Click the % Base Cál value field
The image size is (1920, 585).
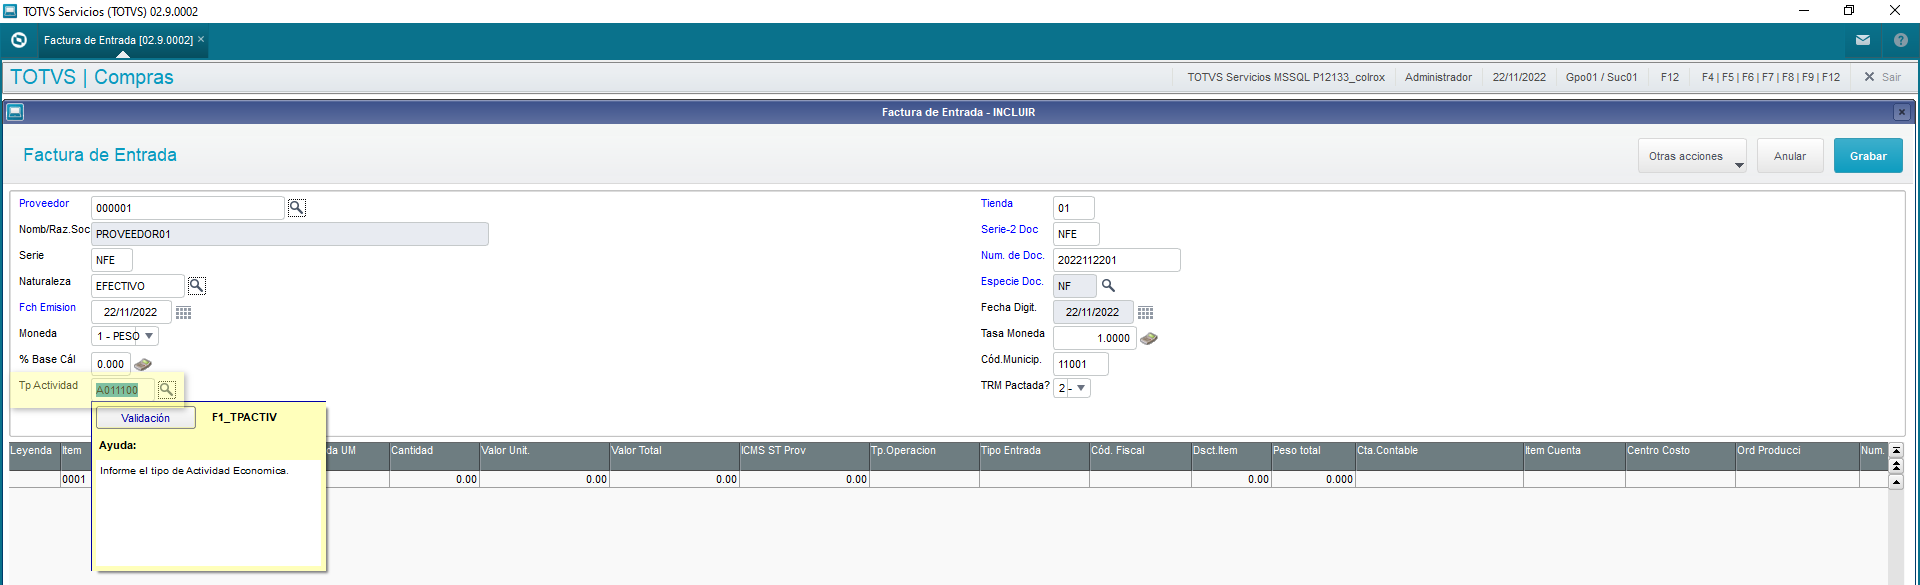coord(111,364)
